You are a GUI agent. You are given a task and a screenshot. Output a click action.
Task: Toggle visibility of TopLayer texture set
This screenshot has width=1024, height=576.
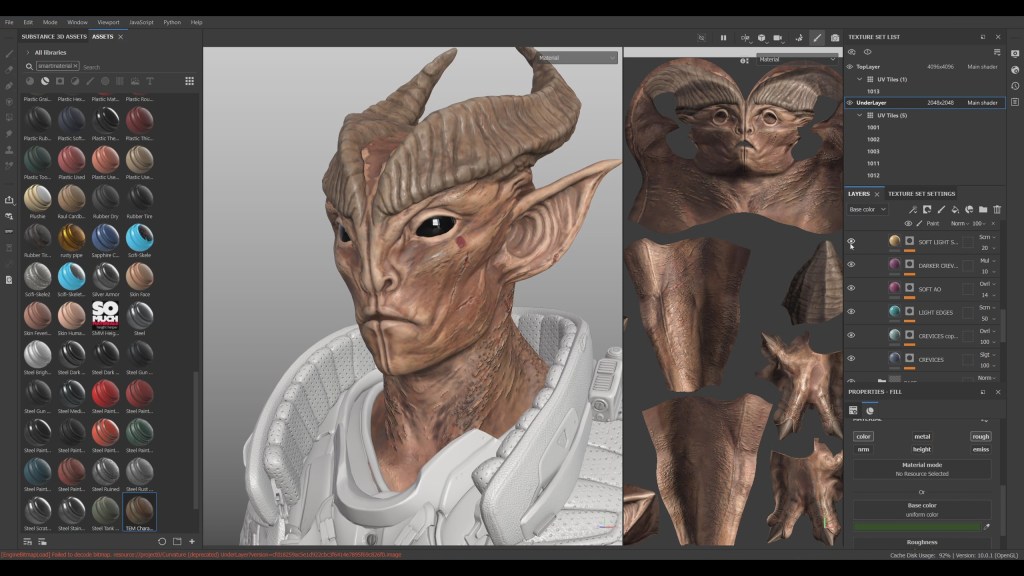[850, 67]
